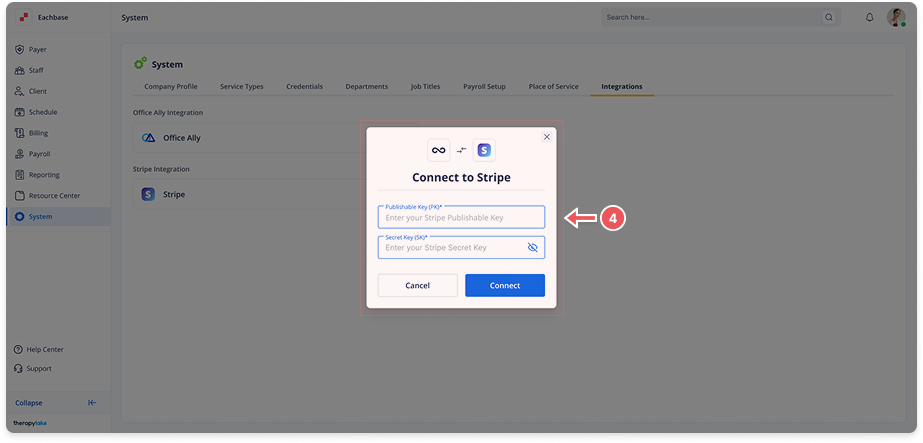
Task: Switch to Company Profile tab
Action: tap(171, 86)
